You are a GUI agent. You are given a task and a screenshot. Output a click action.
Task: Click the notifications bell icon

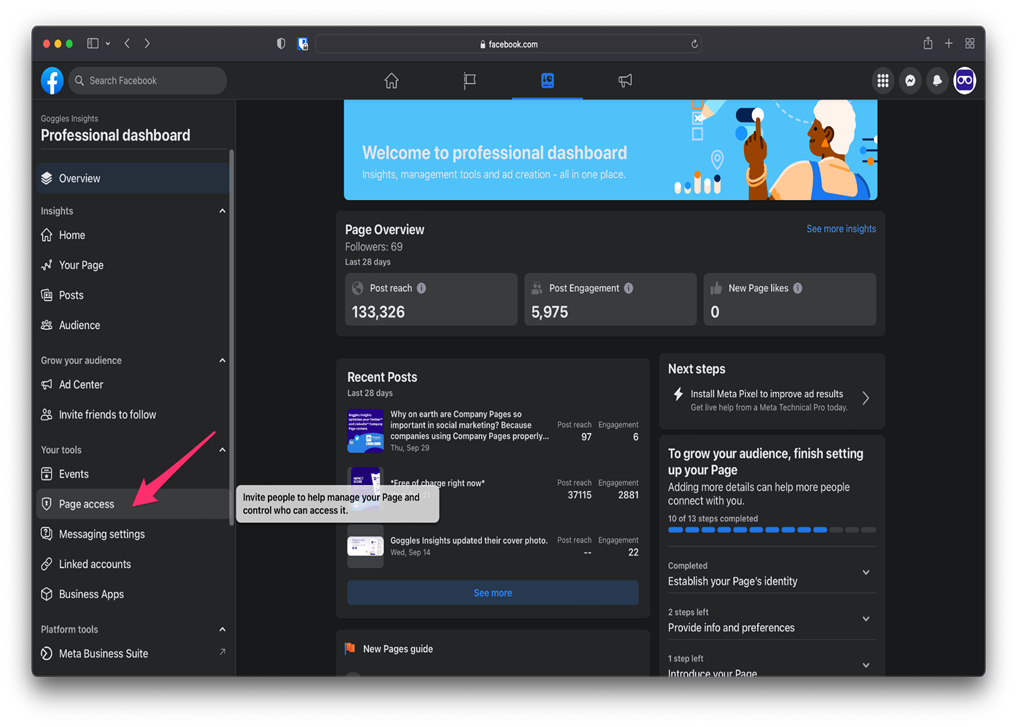pos(937,81)
